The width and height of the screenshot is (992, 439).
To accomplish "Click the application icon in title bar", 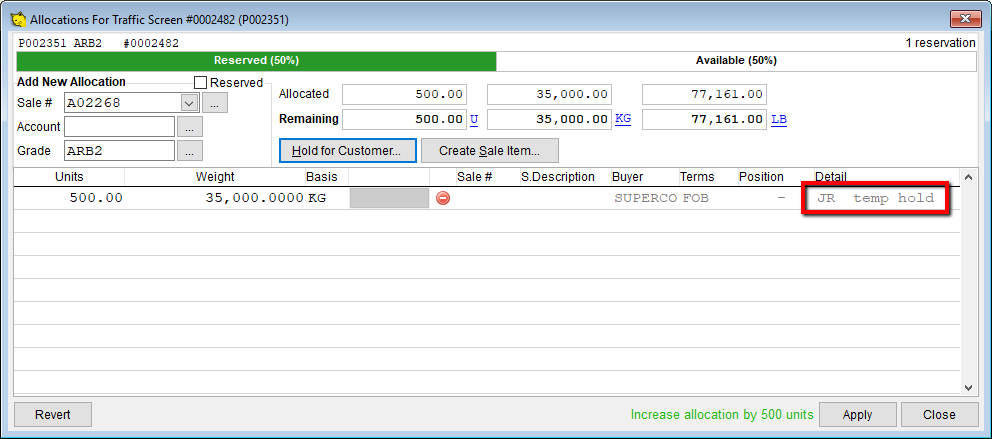I will point(18,20).
